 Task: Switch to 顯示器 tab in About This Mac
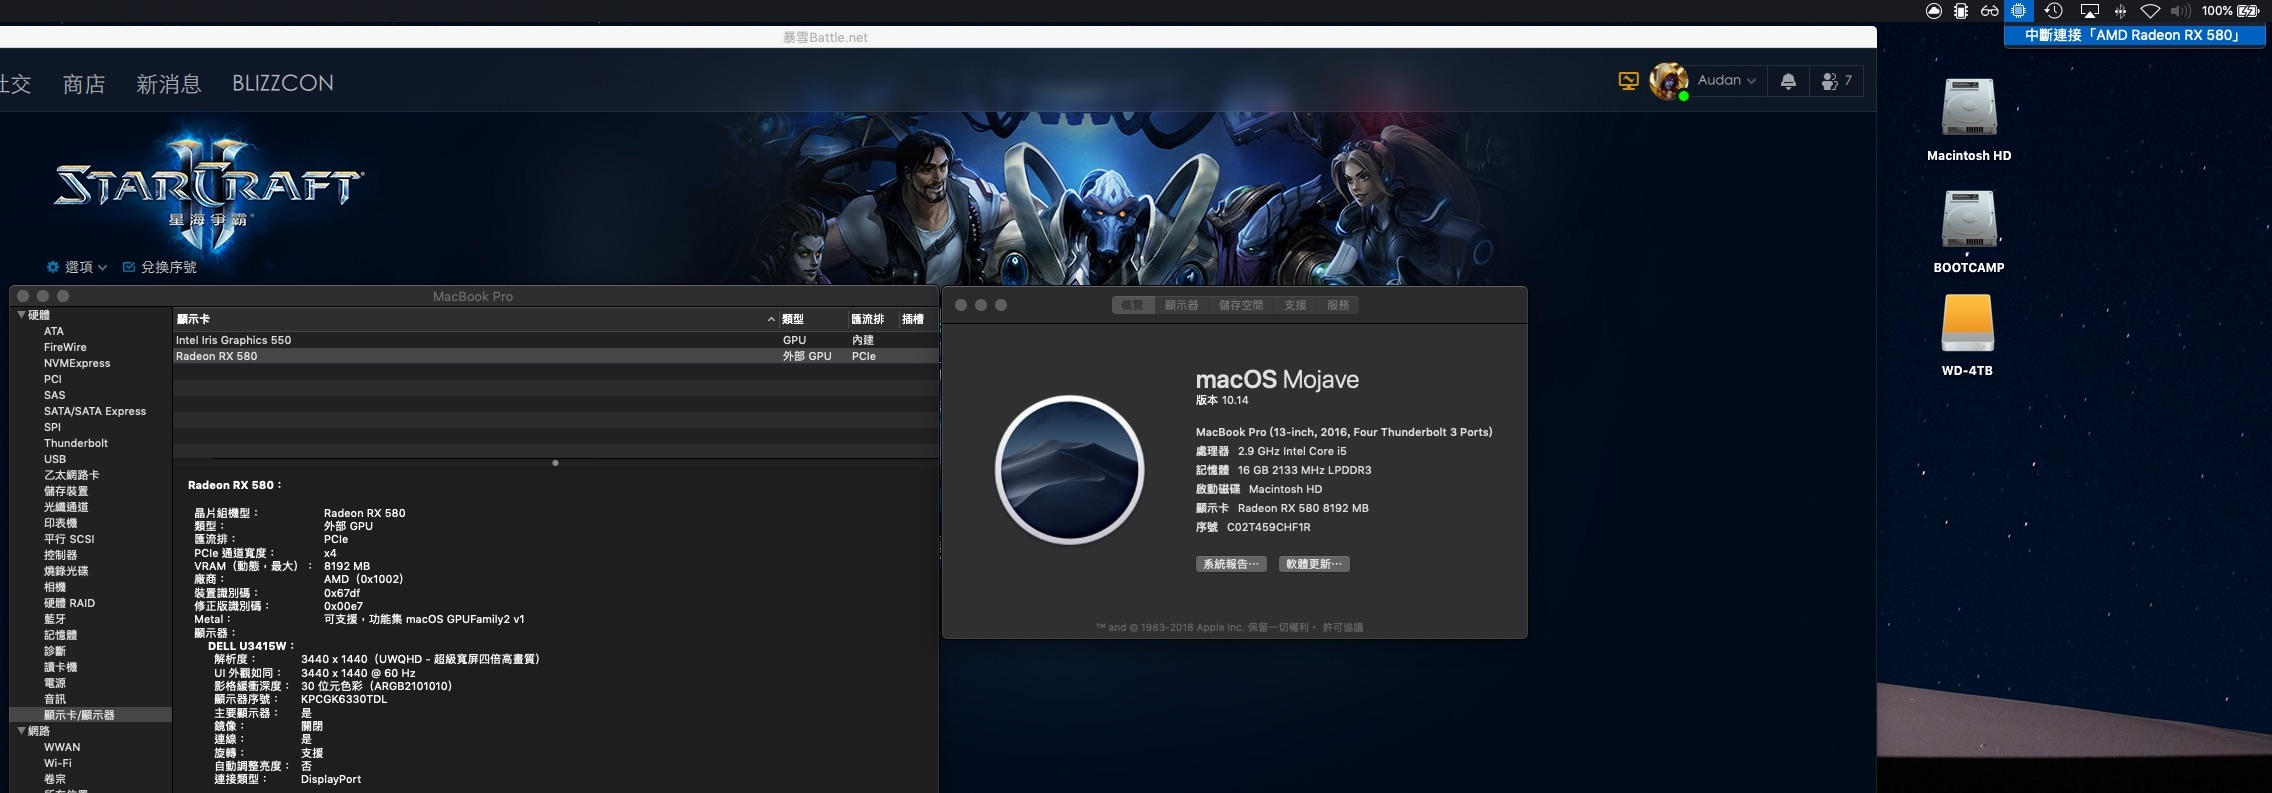pyautogui.click(x=1181, y=305)
